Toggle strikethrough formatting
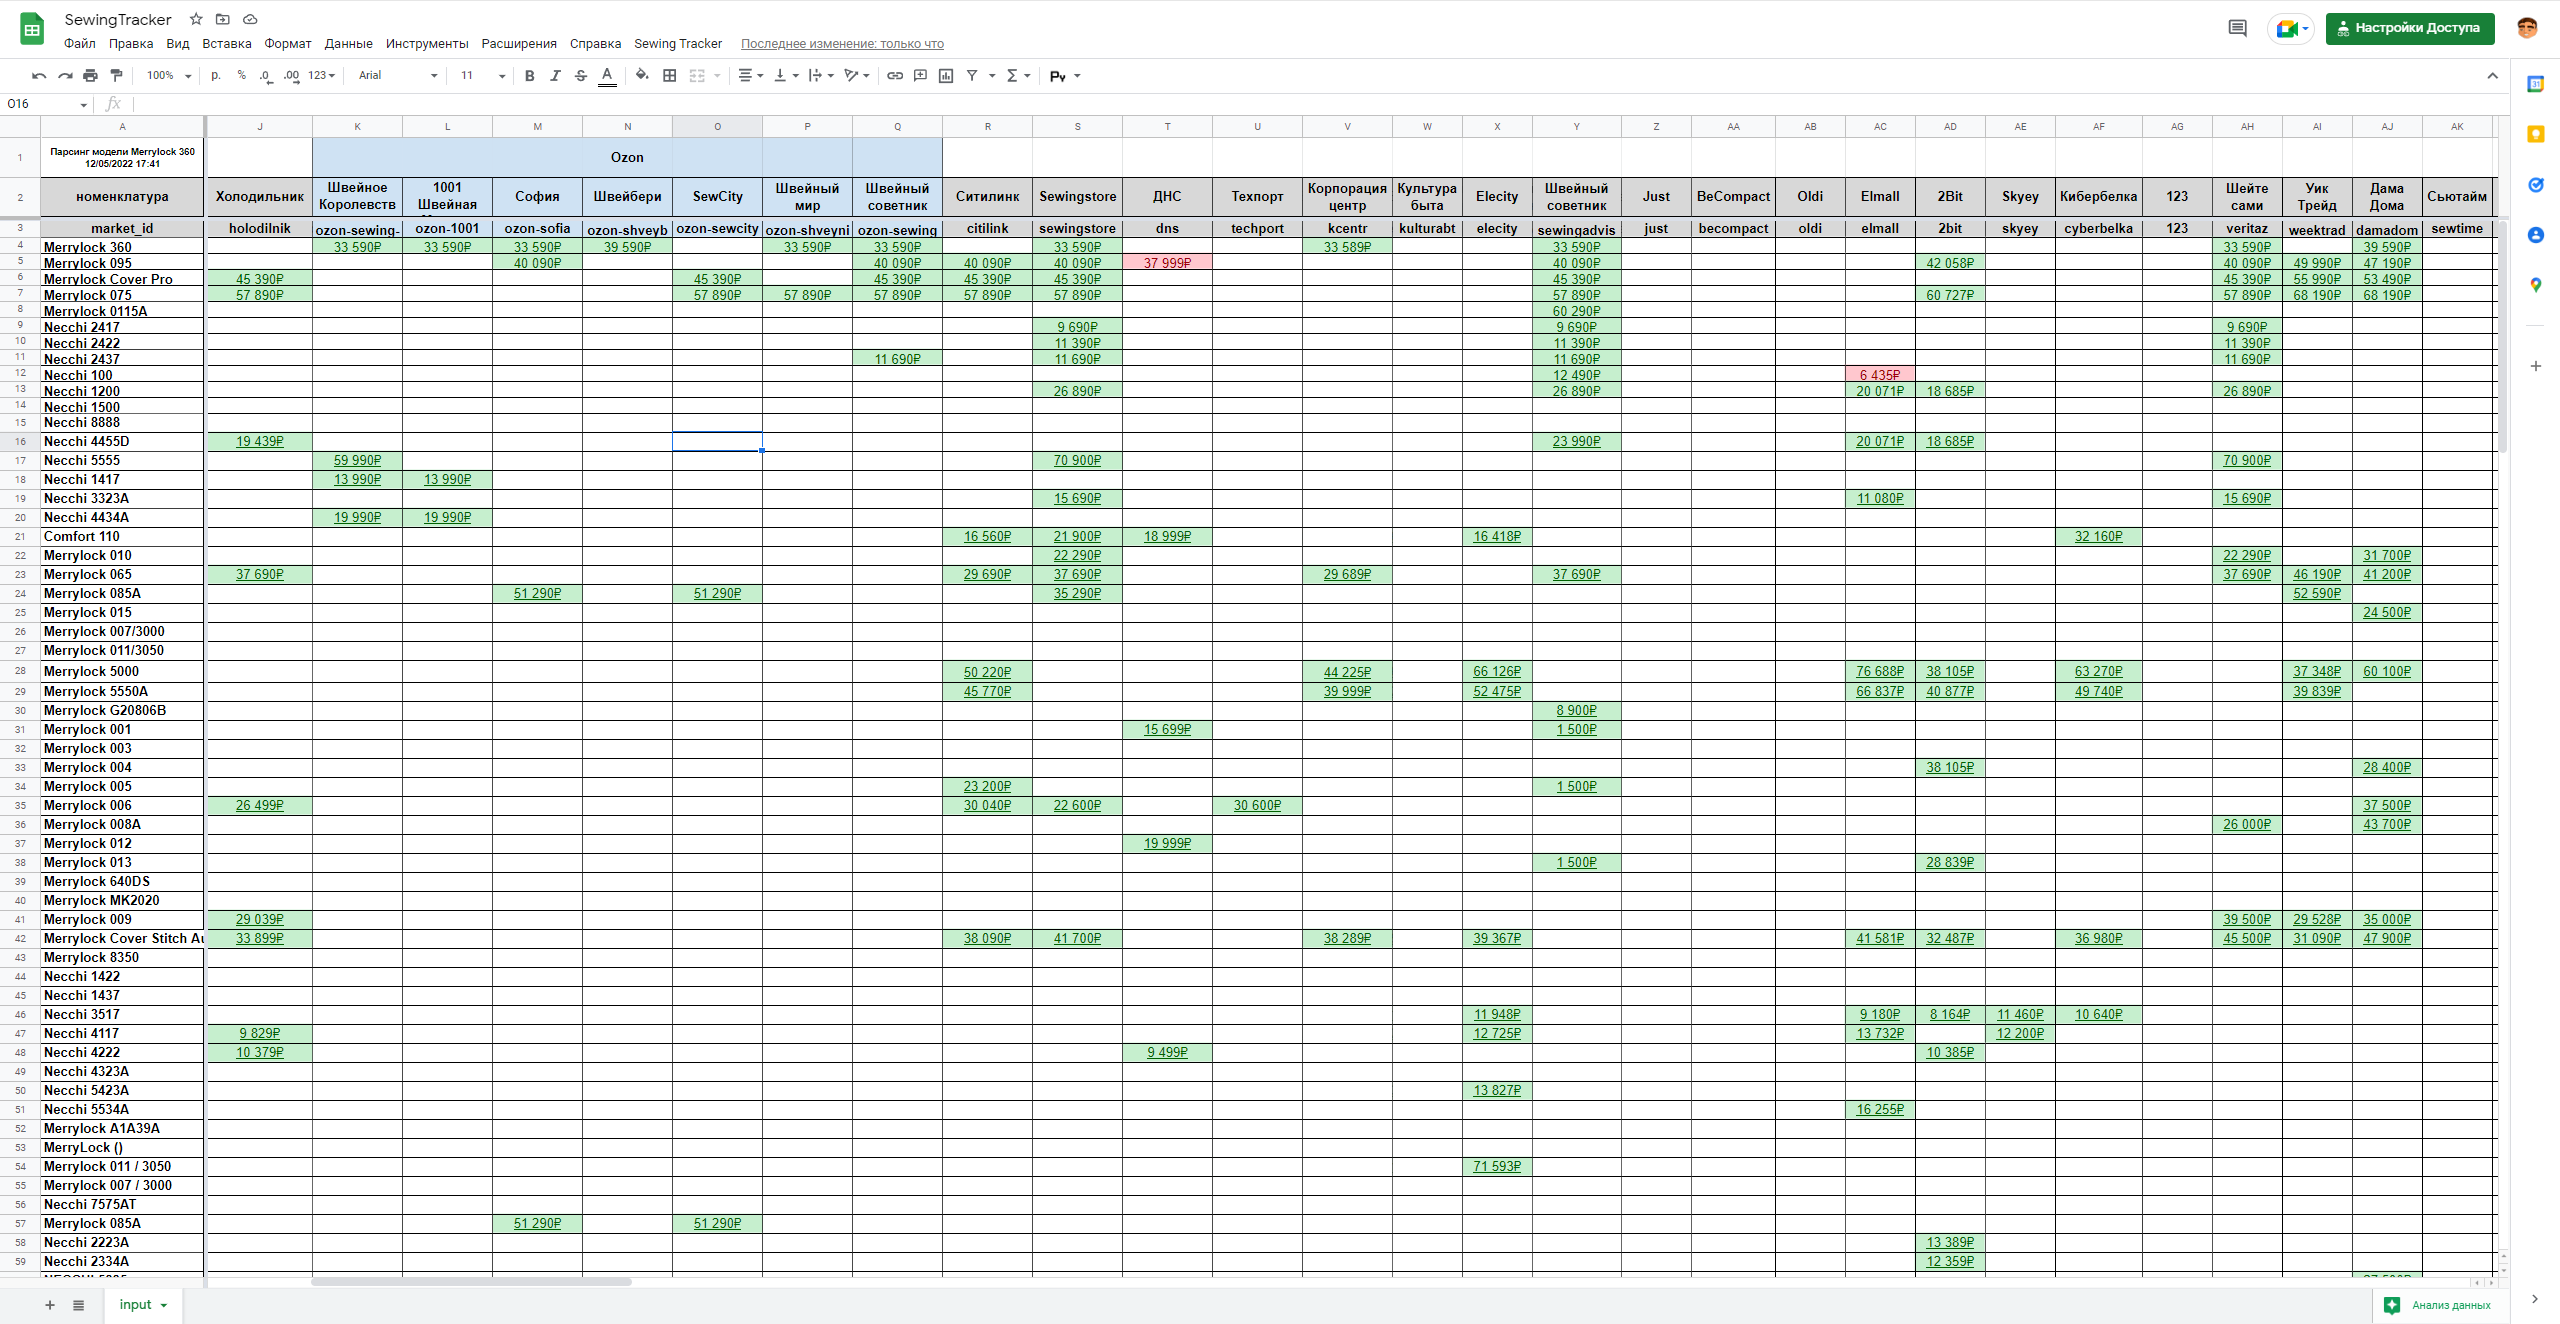 (x=580, y=75)
